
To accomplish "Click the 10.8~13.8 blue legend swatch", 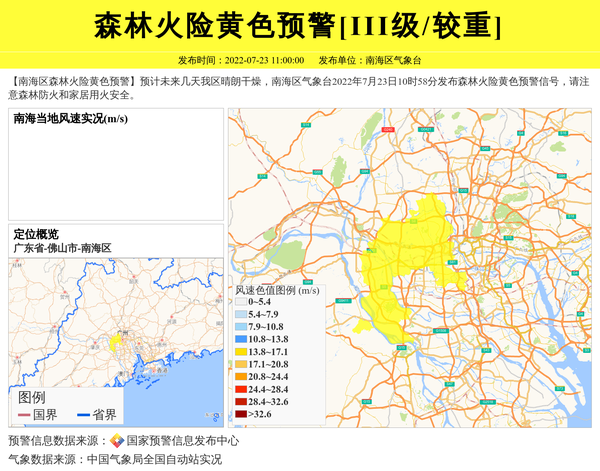I will click(240, 339).
